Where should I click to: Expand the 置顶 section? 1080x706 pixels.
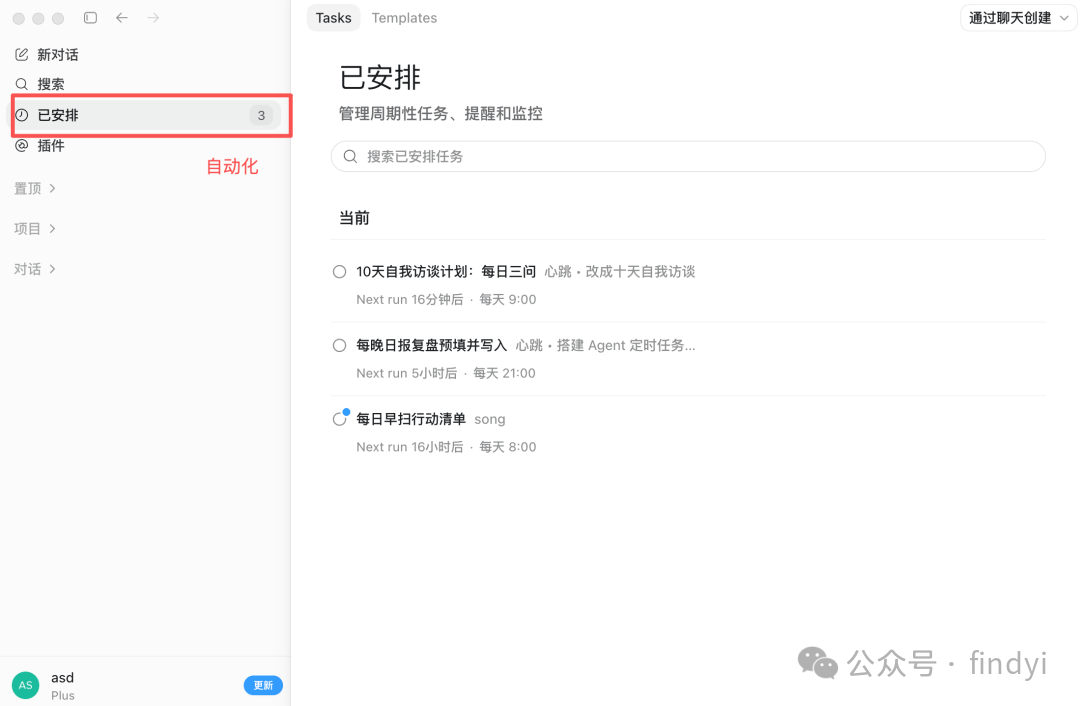pos(34,188)
